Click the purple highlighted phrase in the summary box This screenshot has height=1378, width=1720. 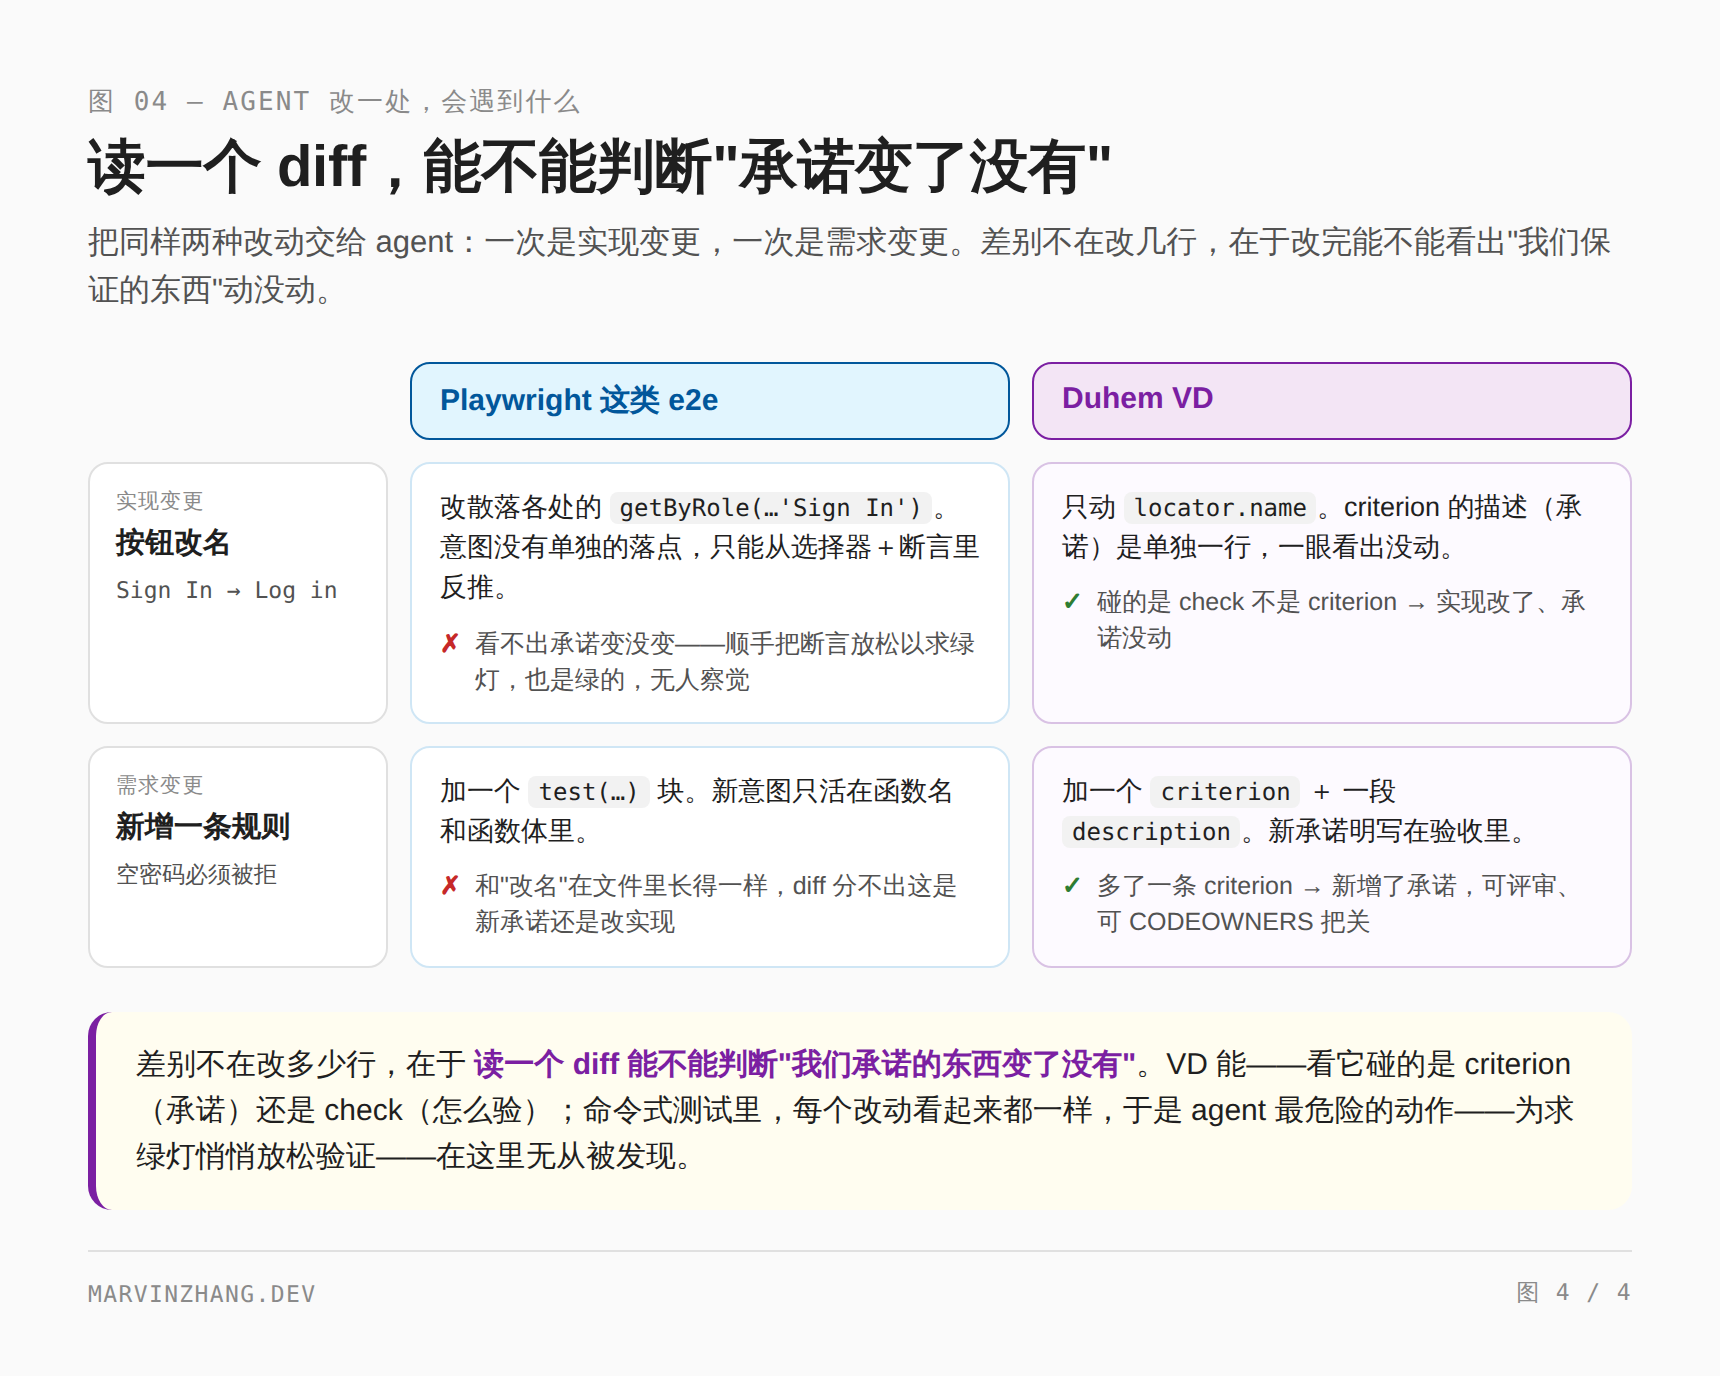[804, 1064]
